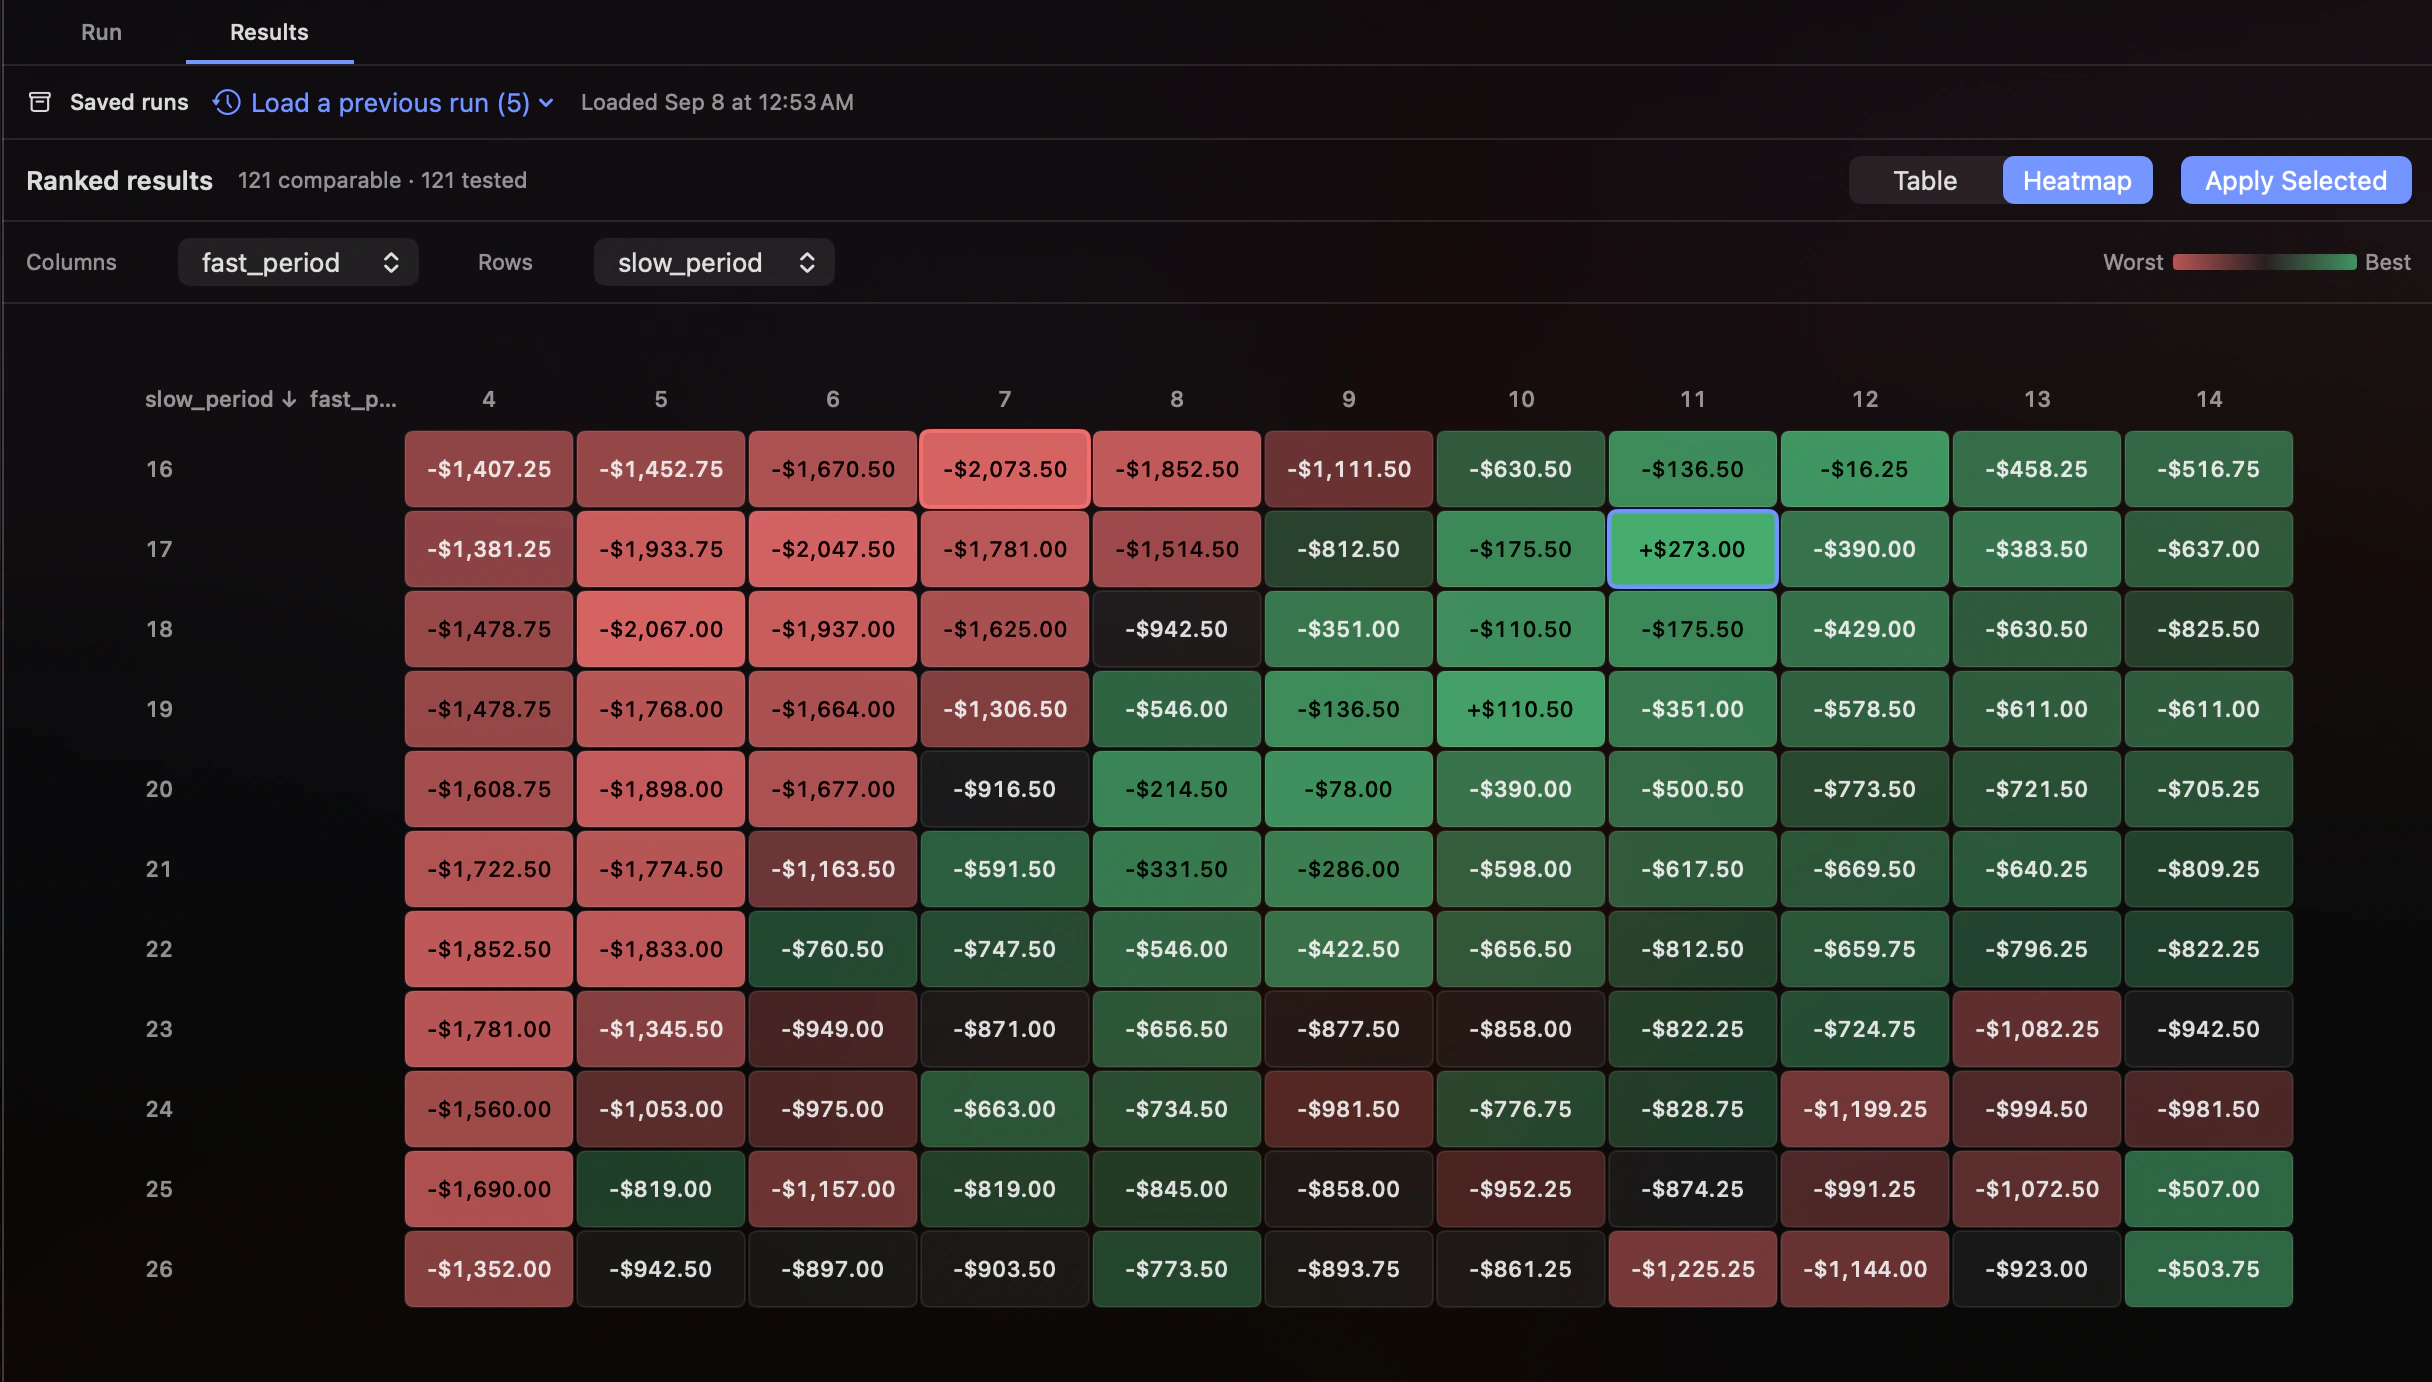This screenshot has height=1382, width=2432.
Task: Click the 121 comparable · 121 tested text
Action: [382, 180]
